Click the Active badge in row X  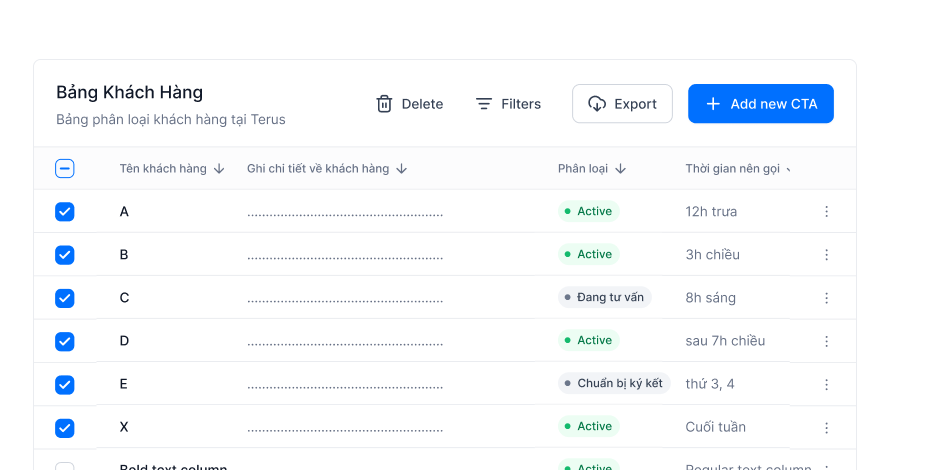(x=588, y=426)
